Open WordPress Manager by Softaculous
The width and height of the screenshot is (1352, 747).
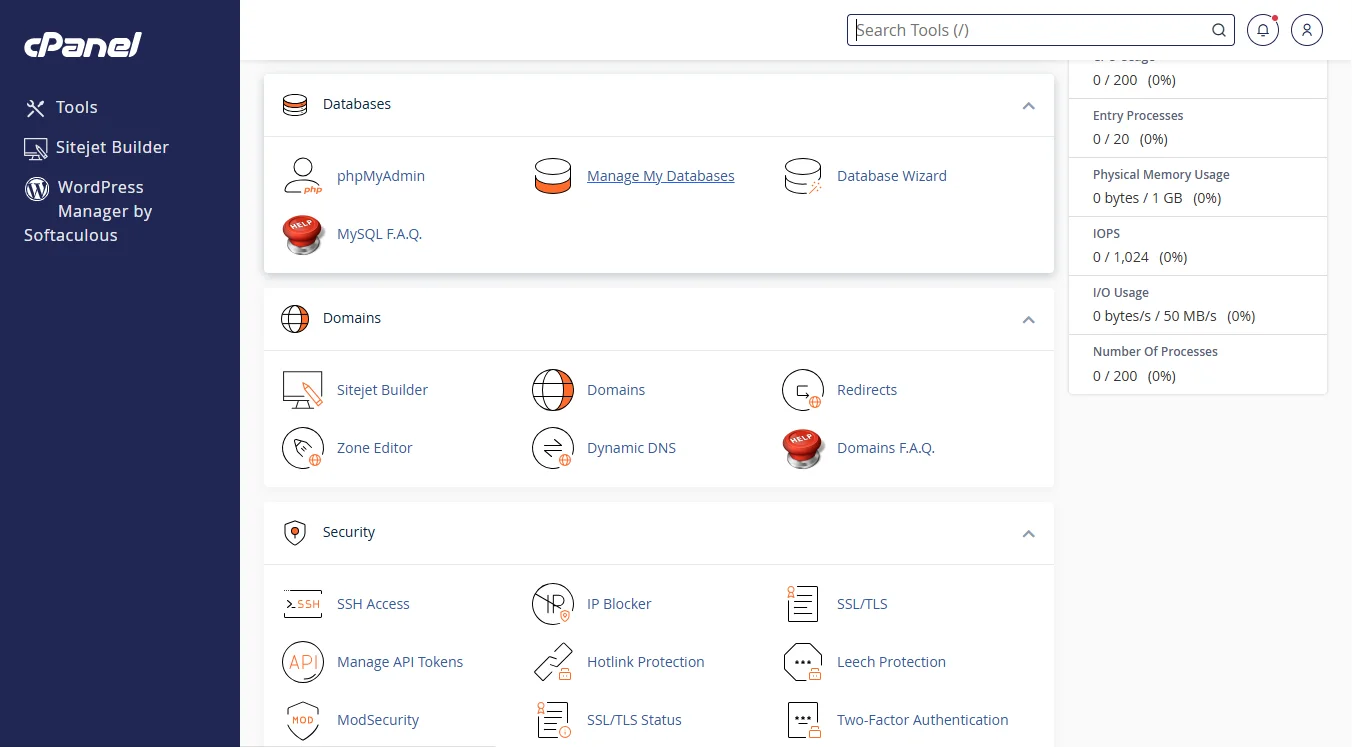coord(88,211)
